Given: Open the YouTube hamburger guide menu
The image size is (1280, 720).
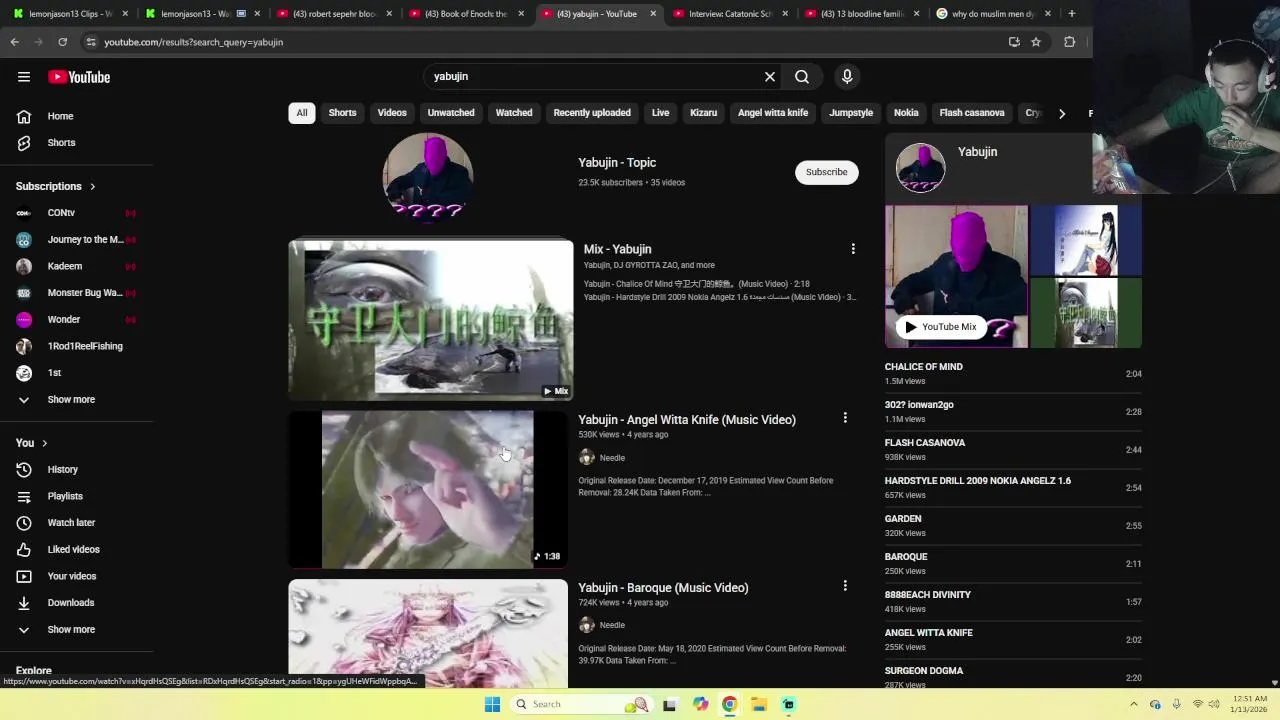Looking at the screenshot, I should point(24,77).
